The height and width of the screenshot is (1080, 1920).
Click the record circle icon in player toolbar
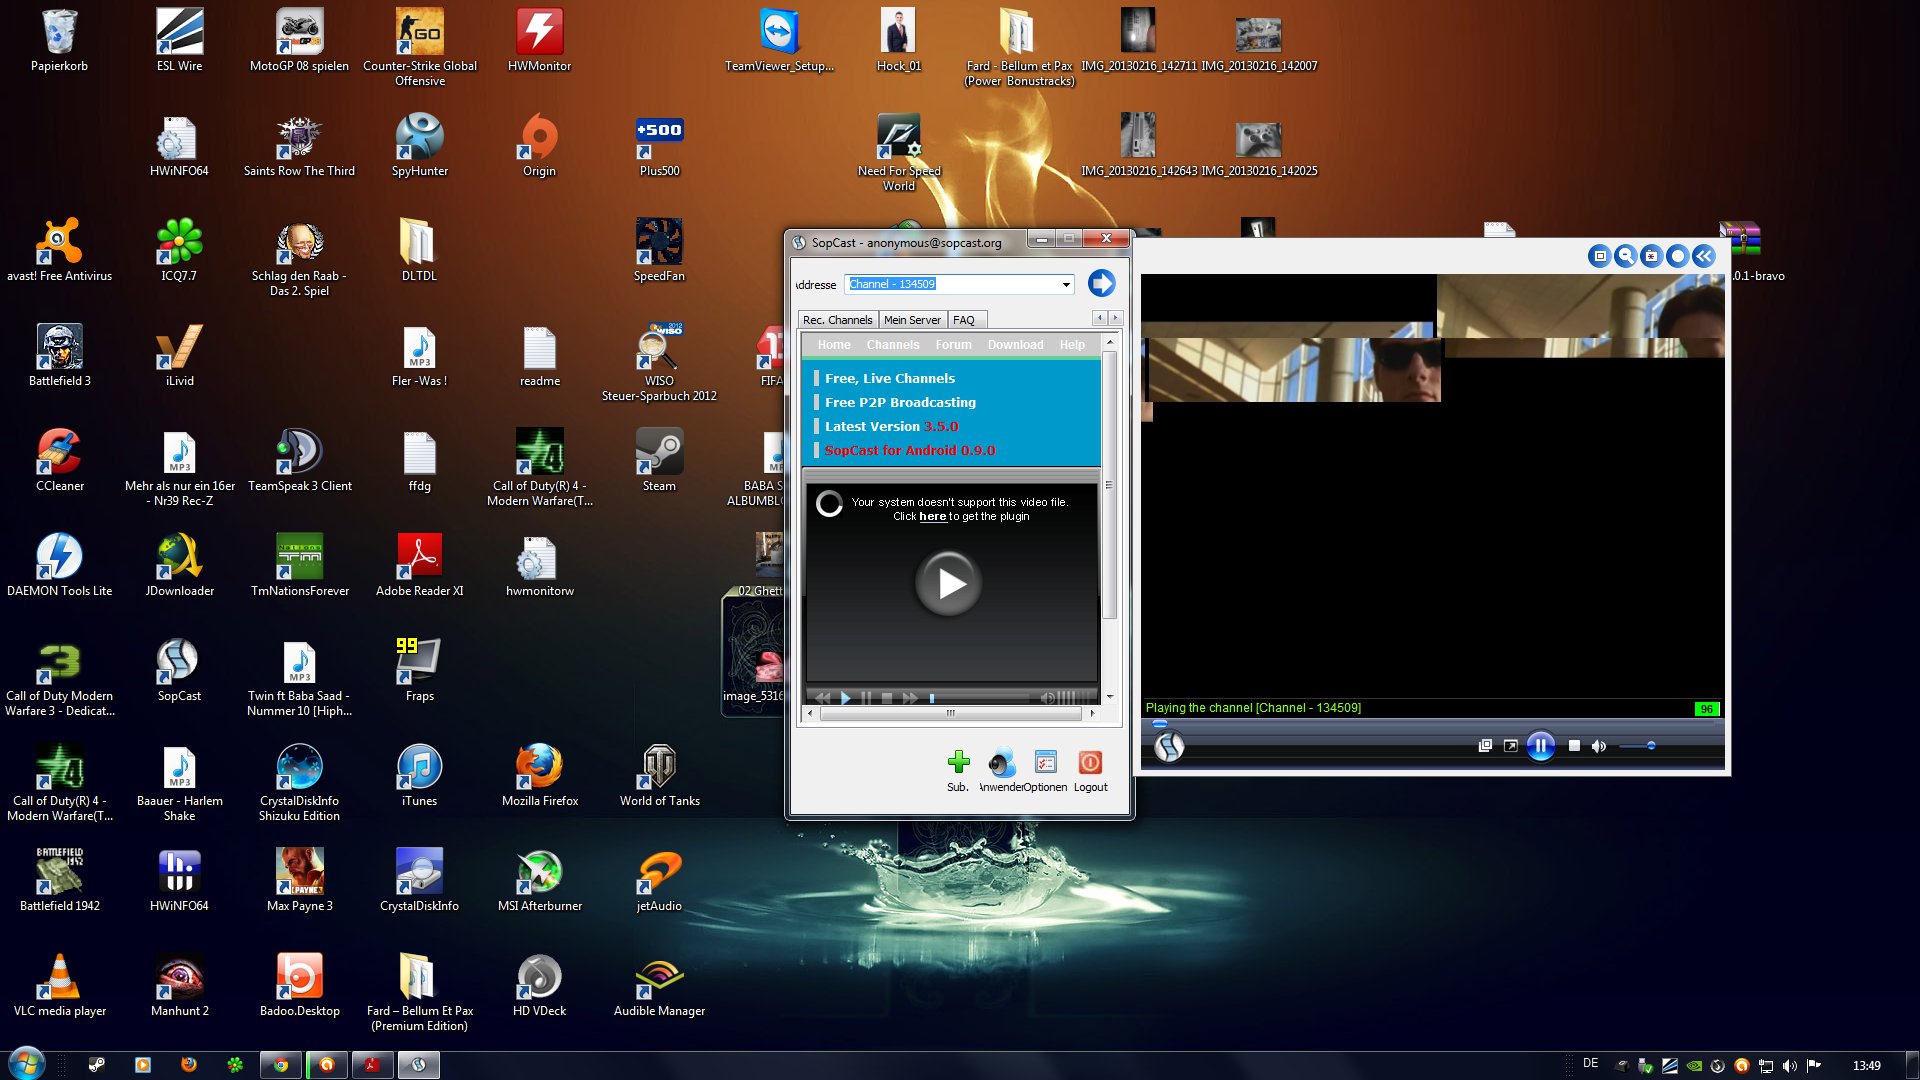coord(1677,256)
